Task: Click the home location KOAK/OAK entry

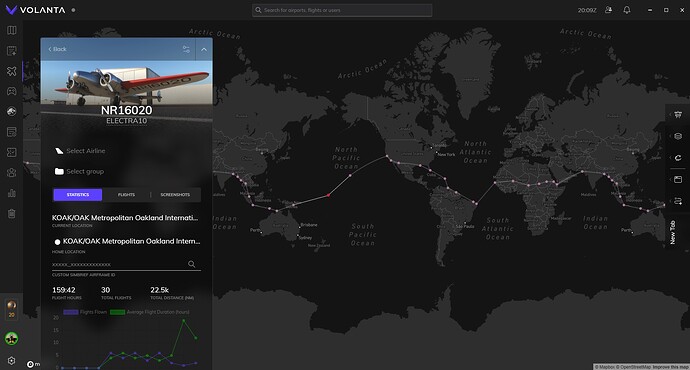Action: (127, 241)
